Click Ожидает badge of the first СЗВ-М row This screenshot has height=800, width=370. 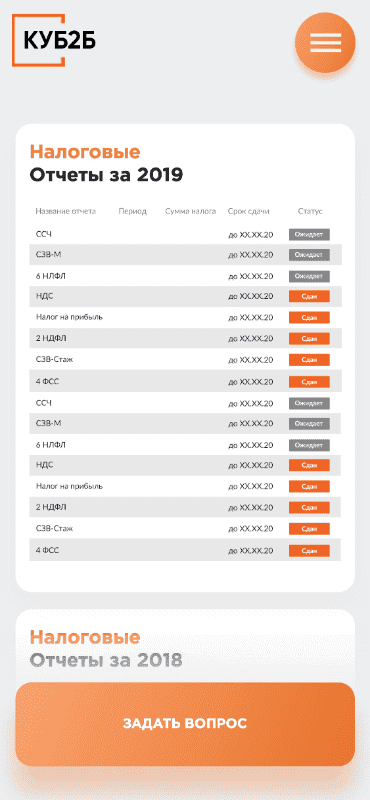coord(309,255)
